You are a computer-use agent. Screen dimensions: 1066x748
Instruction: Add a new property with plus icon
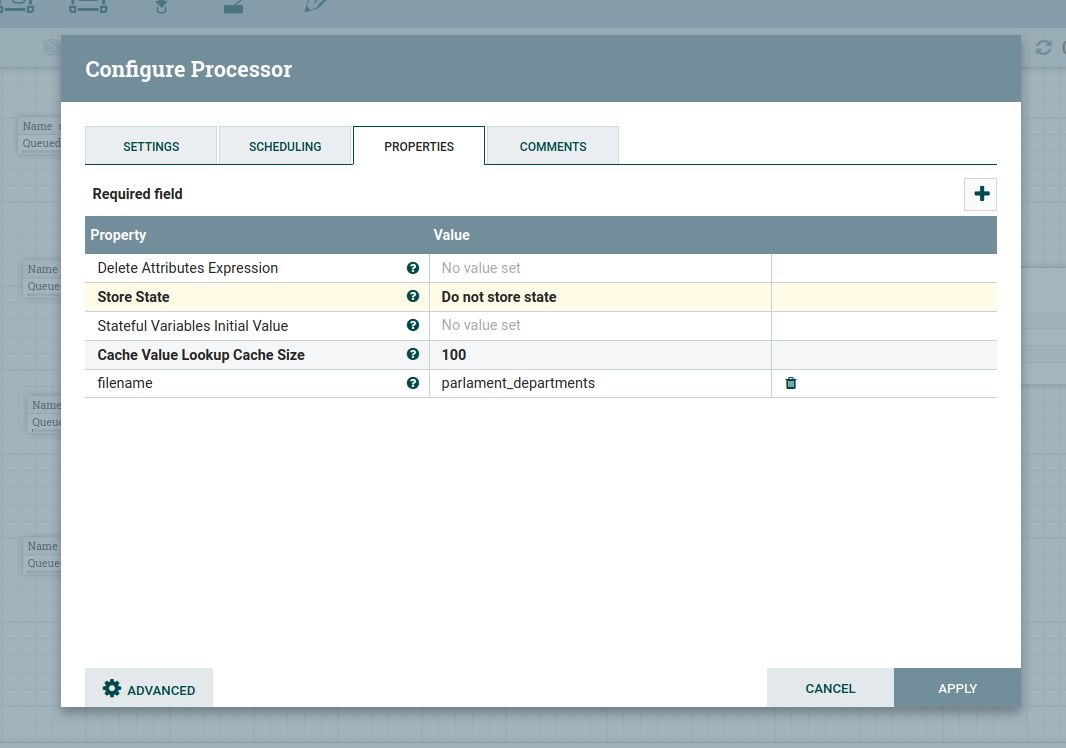[x=980, y=194]
